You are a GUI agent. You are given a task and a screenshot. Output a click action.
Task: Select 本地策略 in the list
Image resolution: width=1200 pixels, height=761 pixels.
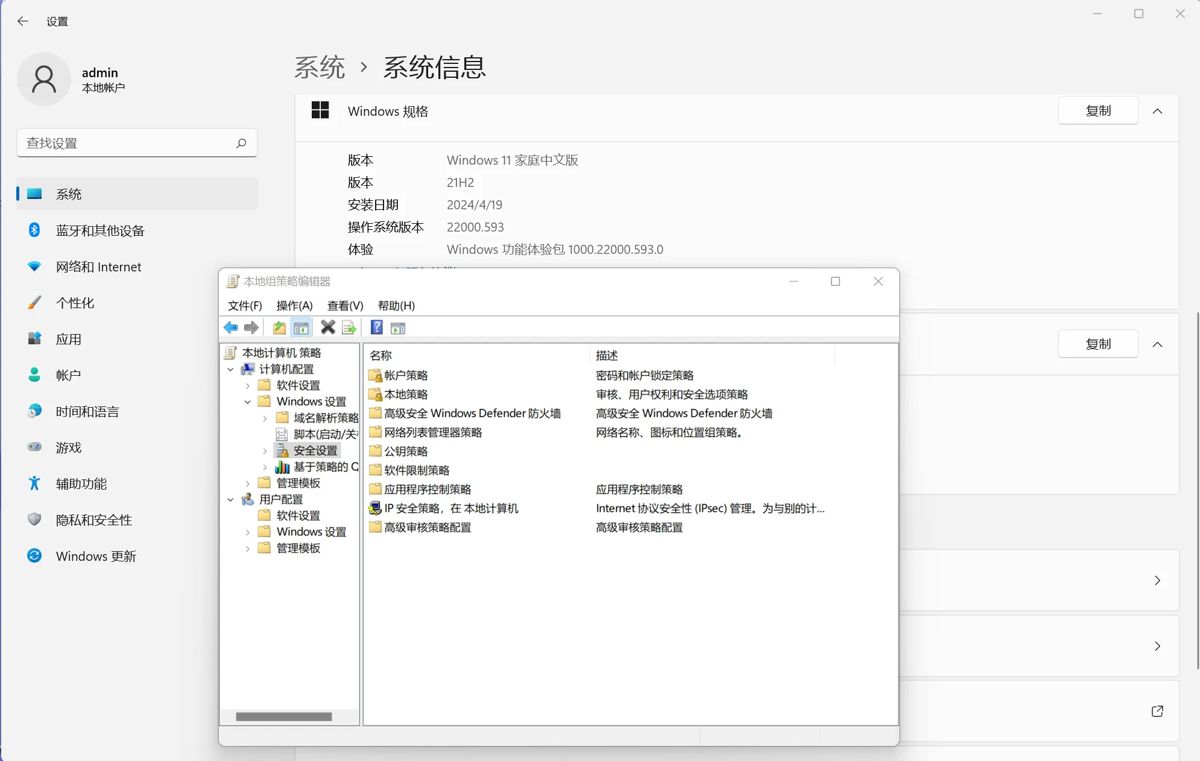[x=406, y=394]
